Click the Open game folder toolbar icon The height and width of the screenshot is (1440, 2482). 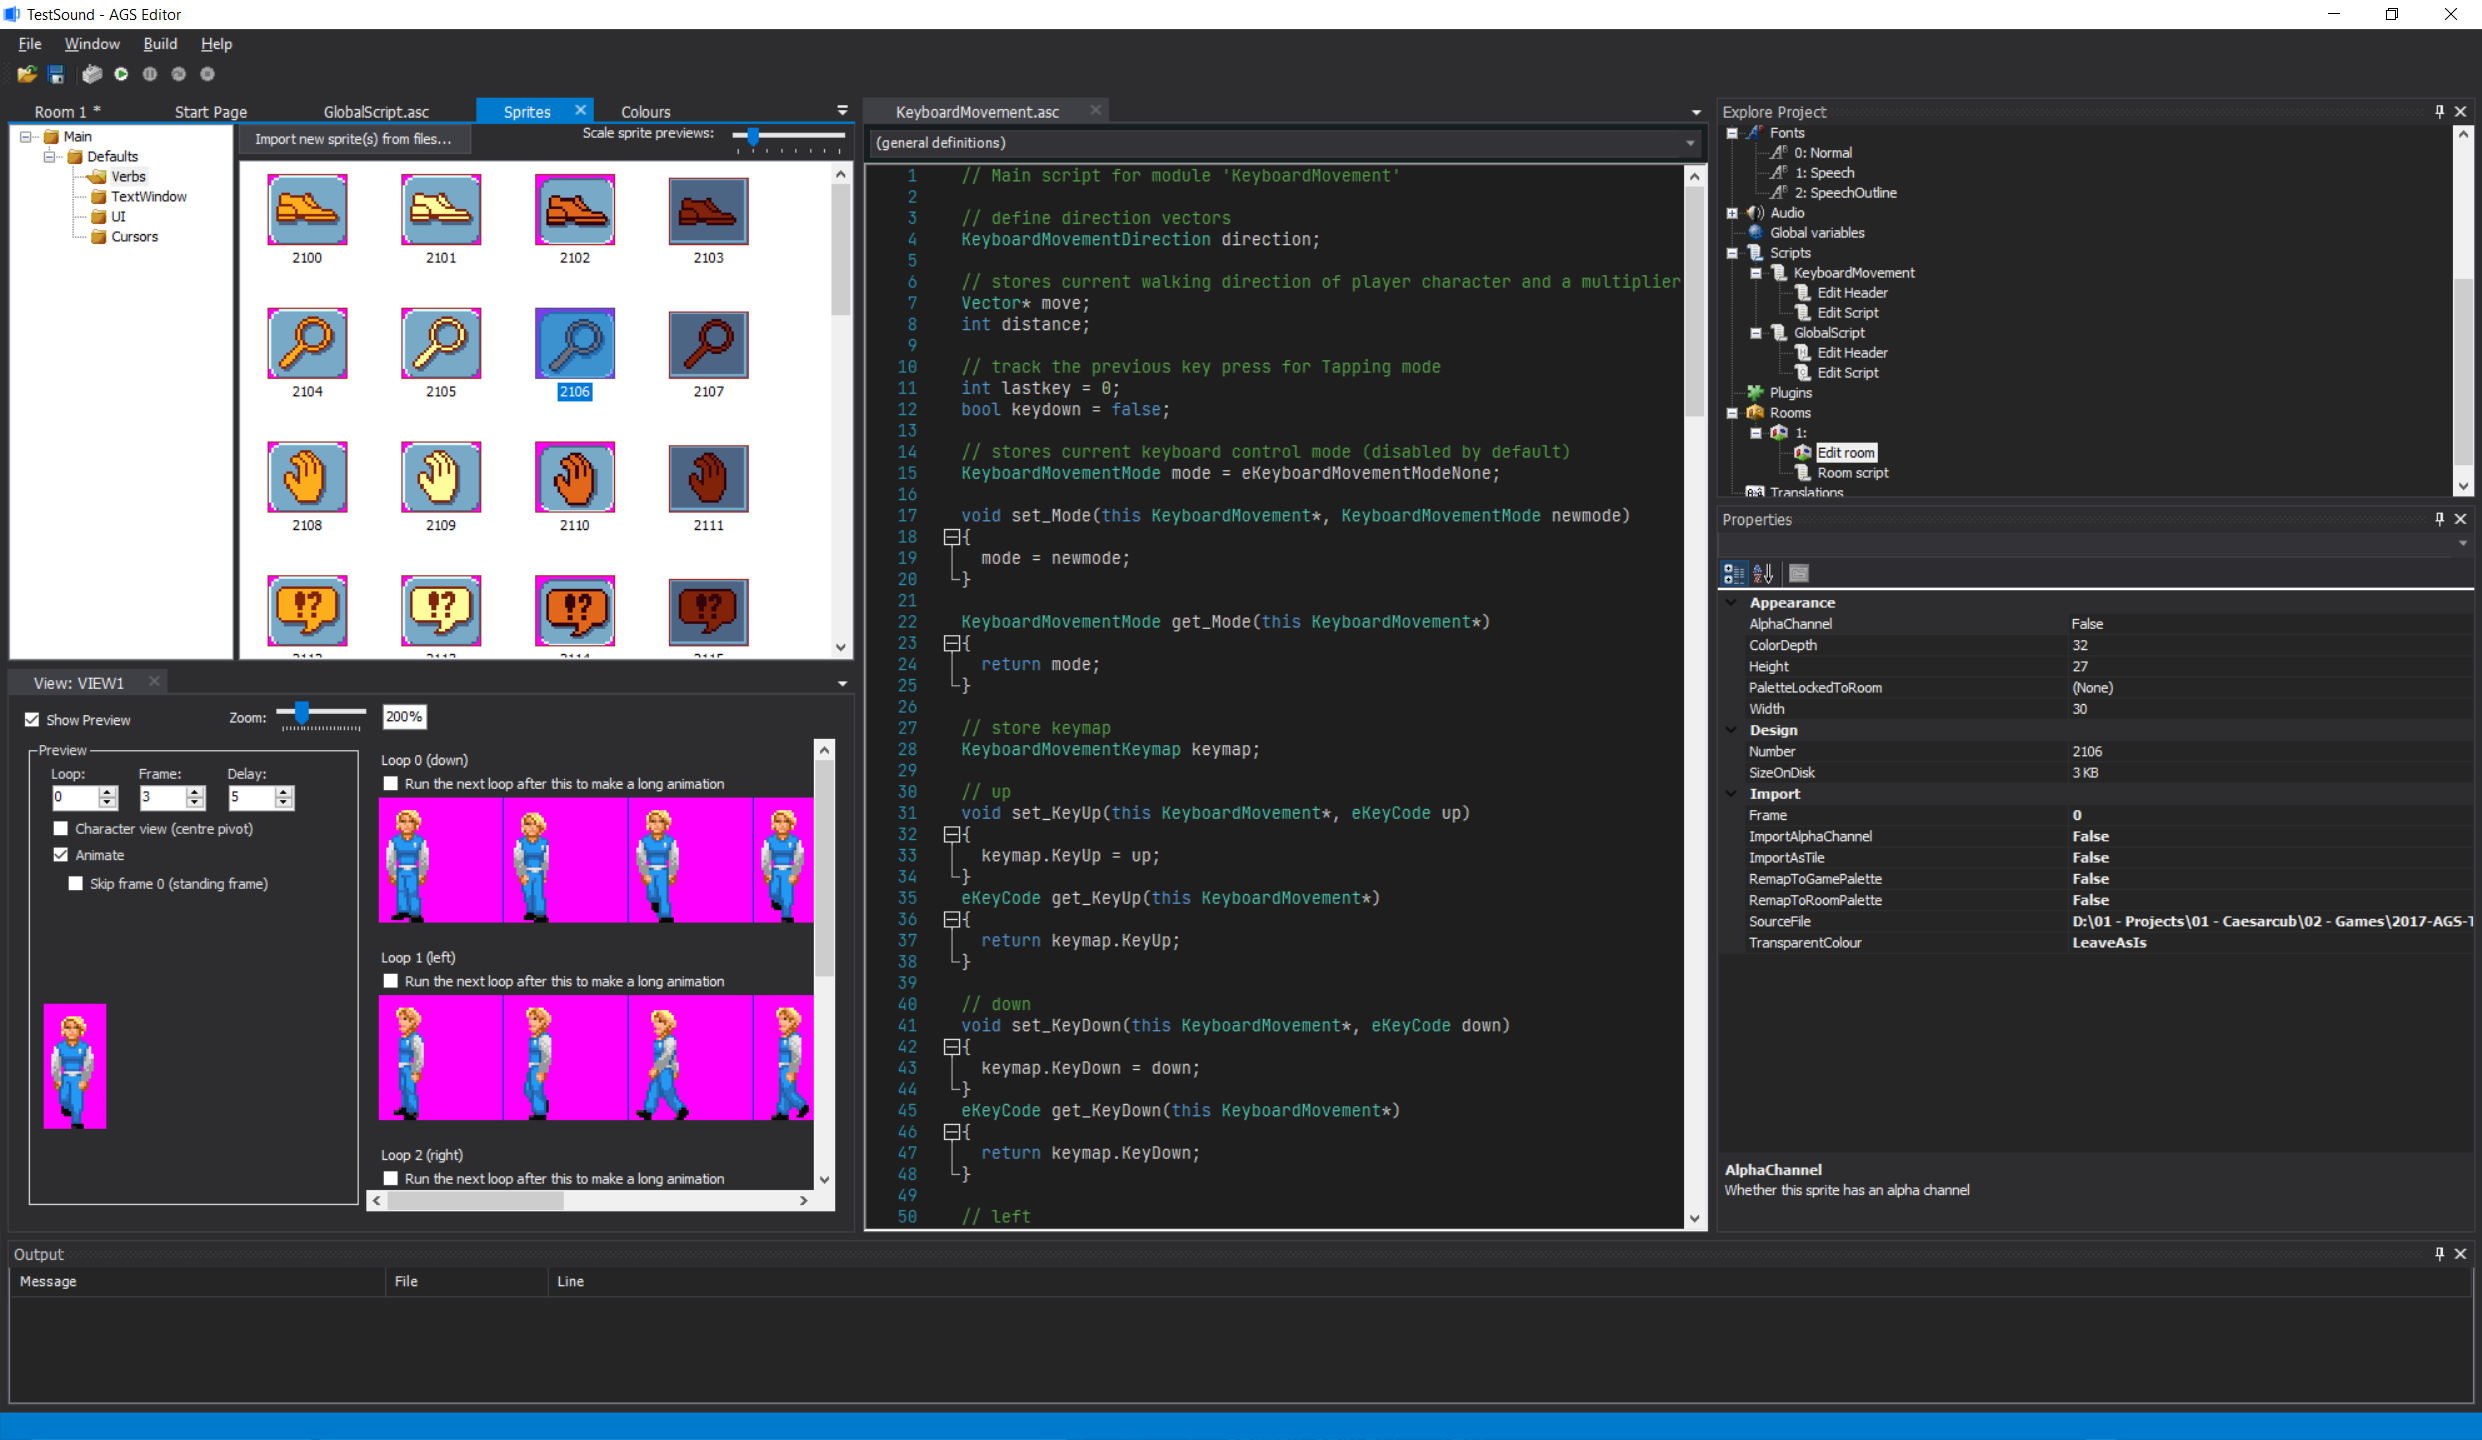[27, 74]
